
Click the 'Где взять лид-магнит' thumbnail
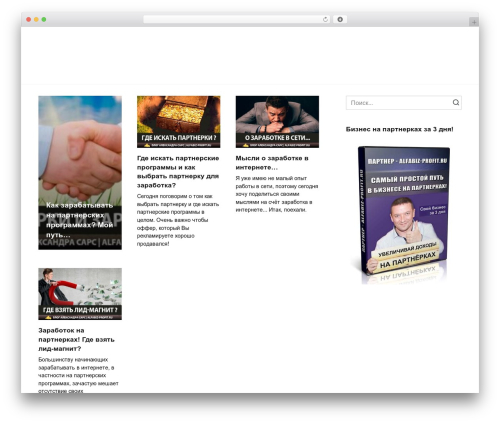tap(80, 294)
